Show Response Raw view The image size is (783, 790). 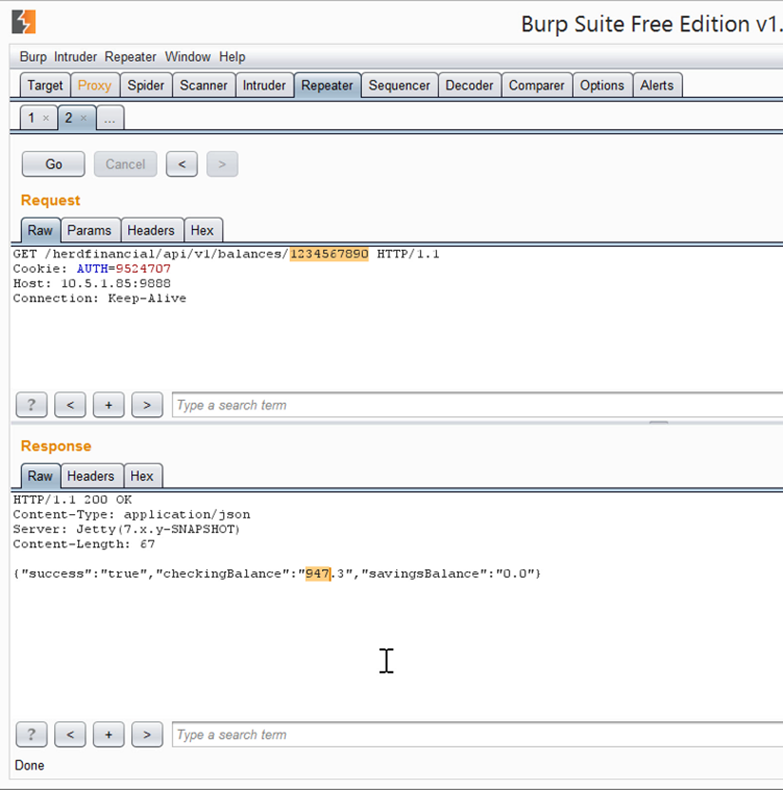point(40,476)
